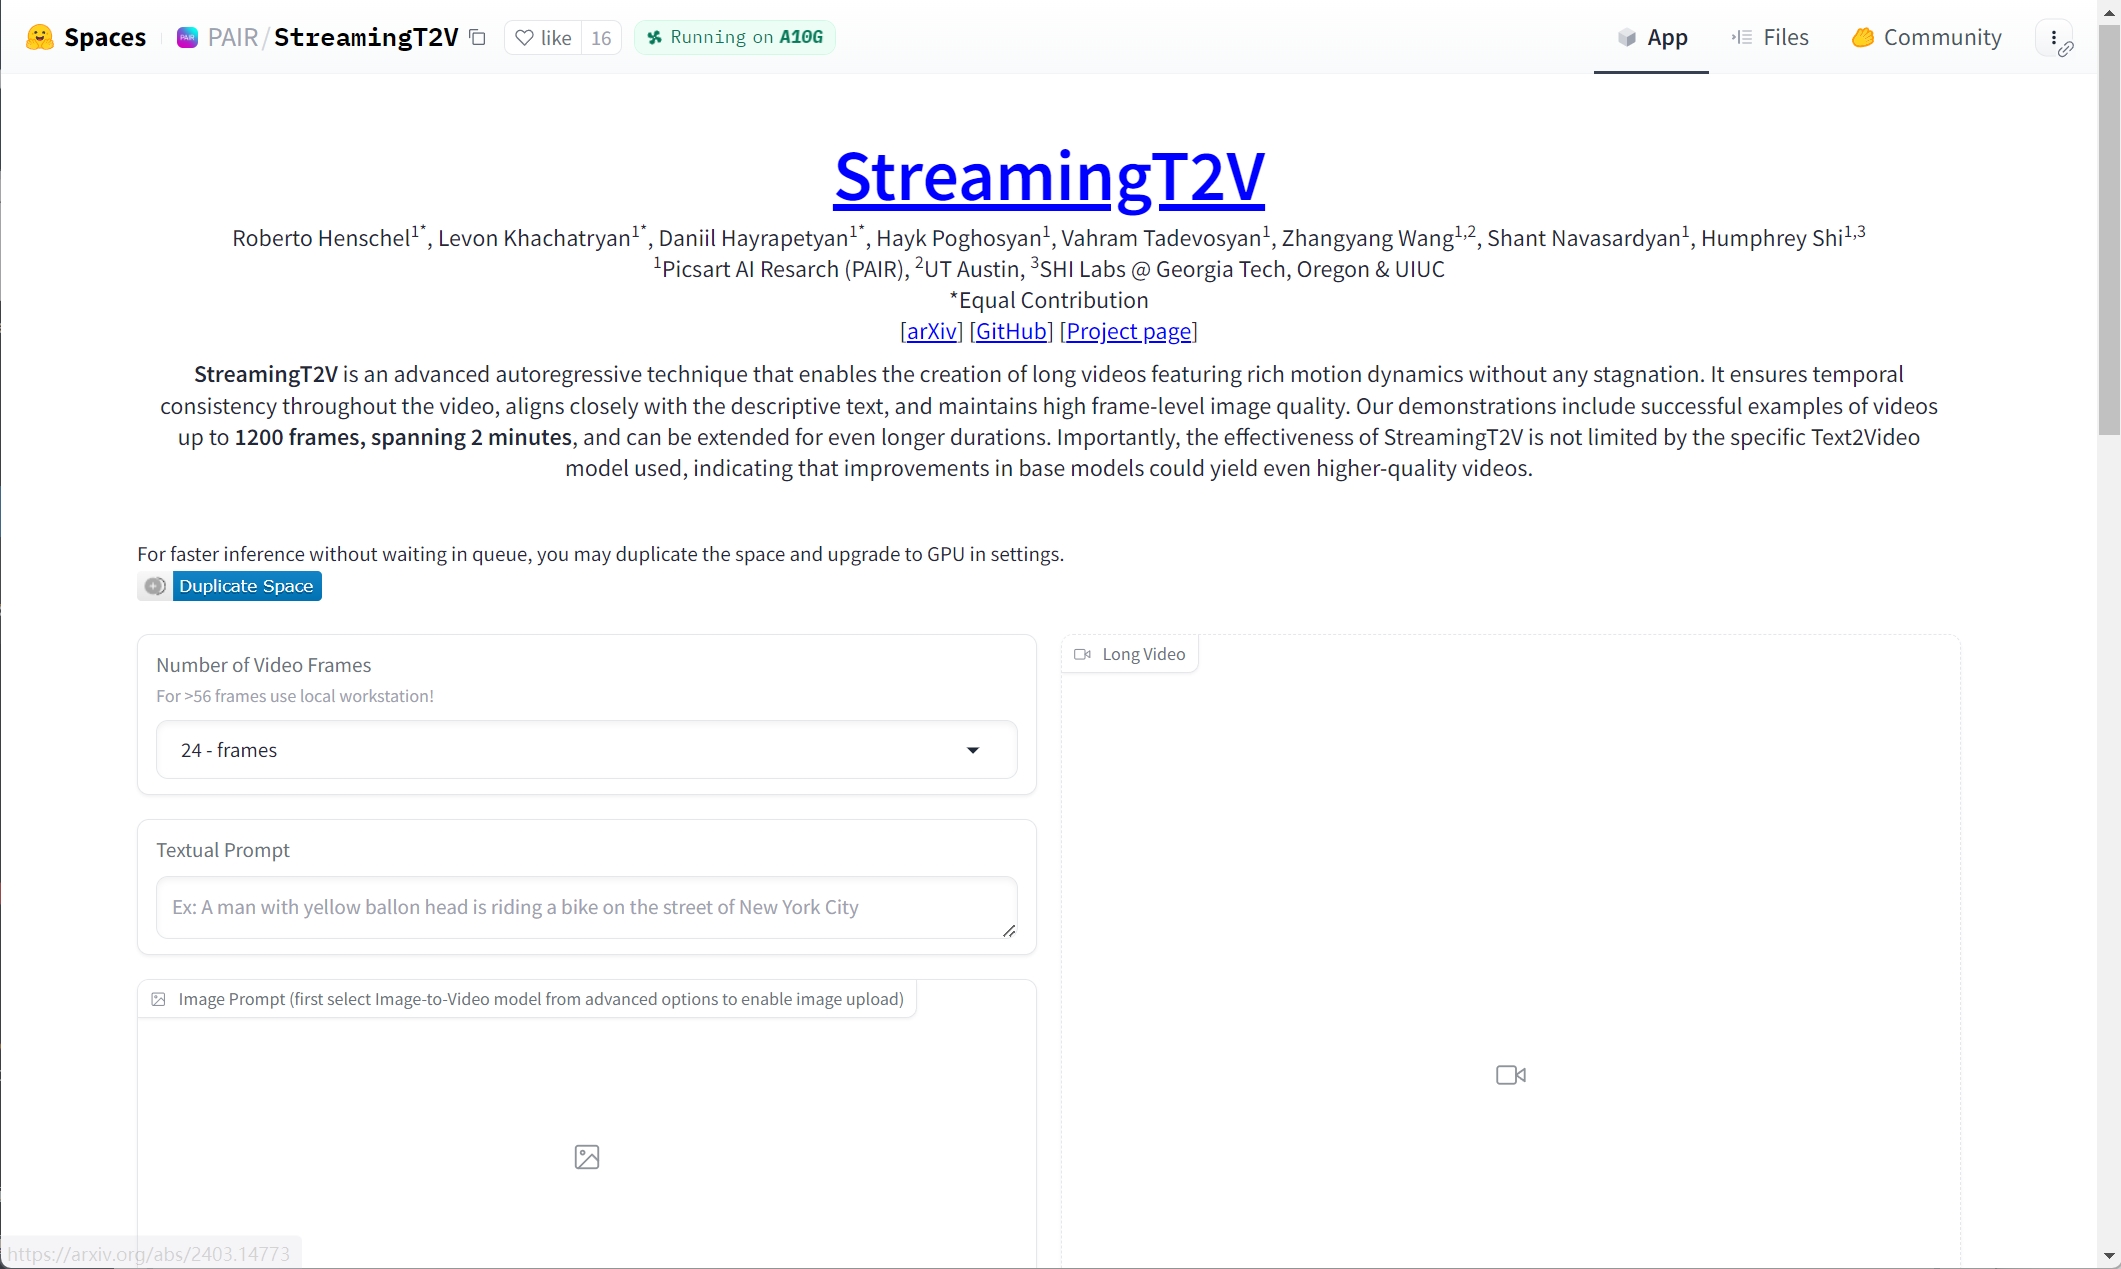Viewport: 2121px width, 1269px height.
Task: Click the dropdown arrow beside 24 - frames
Action: pos(973,750)
